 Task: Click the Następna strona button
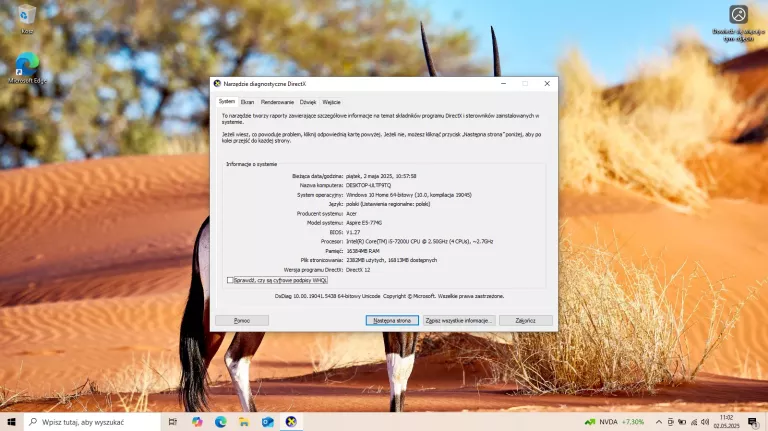coord(392,320)
